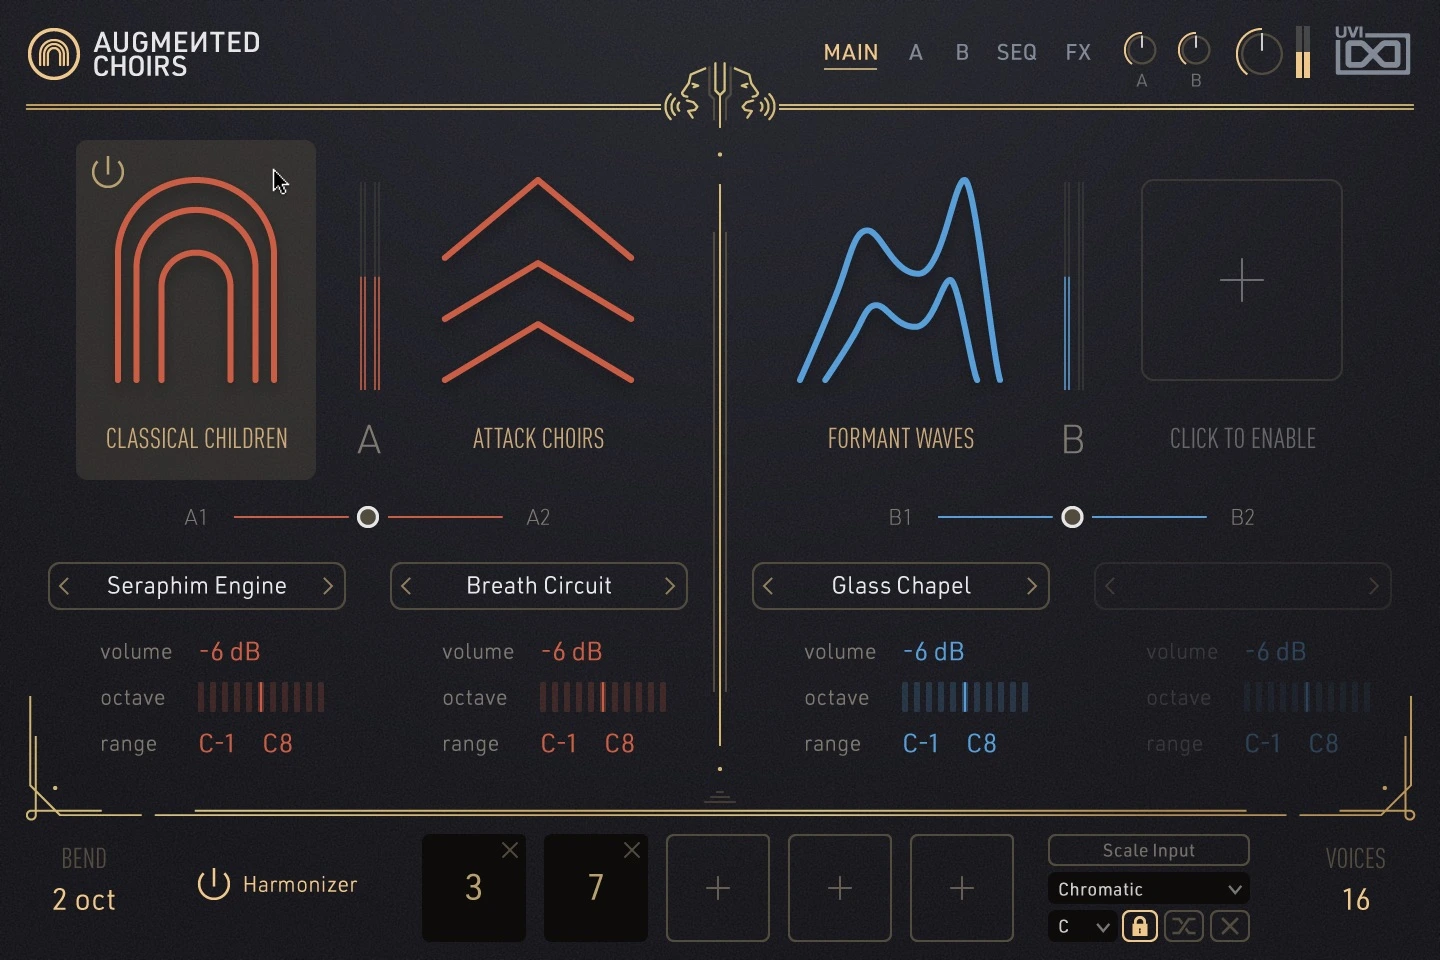1440x960 pixels.
Task: Open the FX tab
Action: [1078, 52]
